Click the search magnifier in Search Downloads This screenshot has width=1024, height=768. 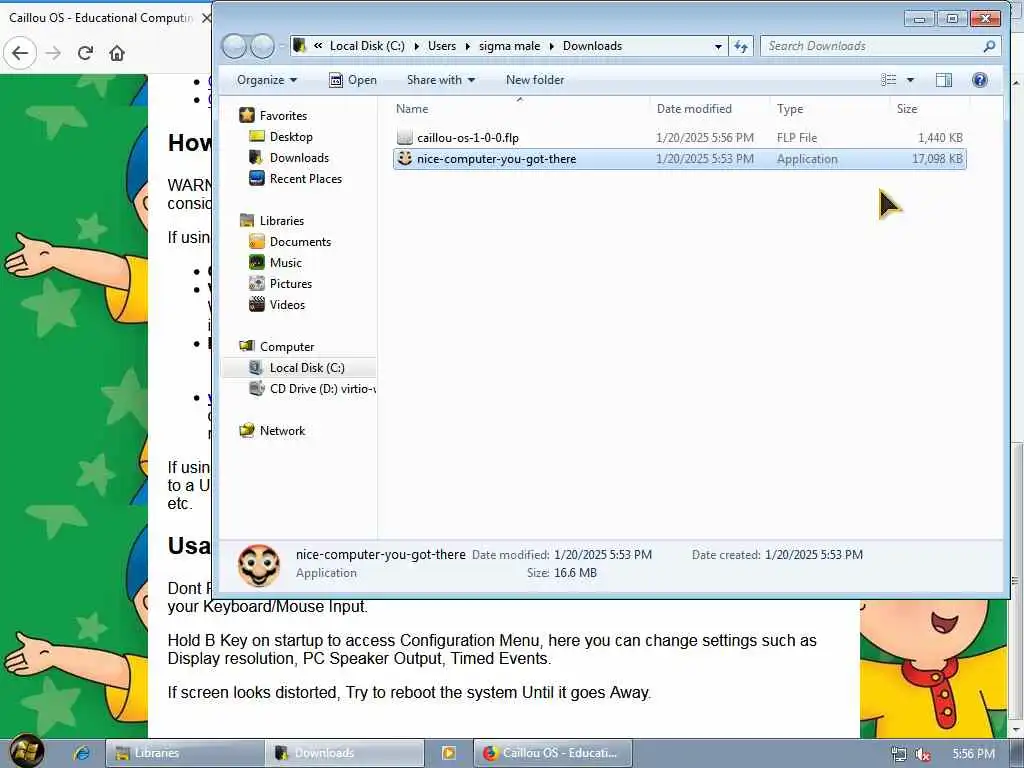point(989,46)
